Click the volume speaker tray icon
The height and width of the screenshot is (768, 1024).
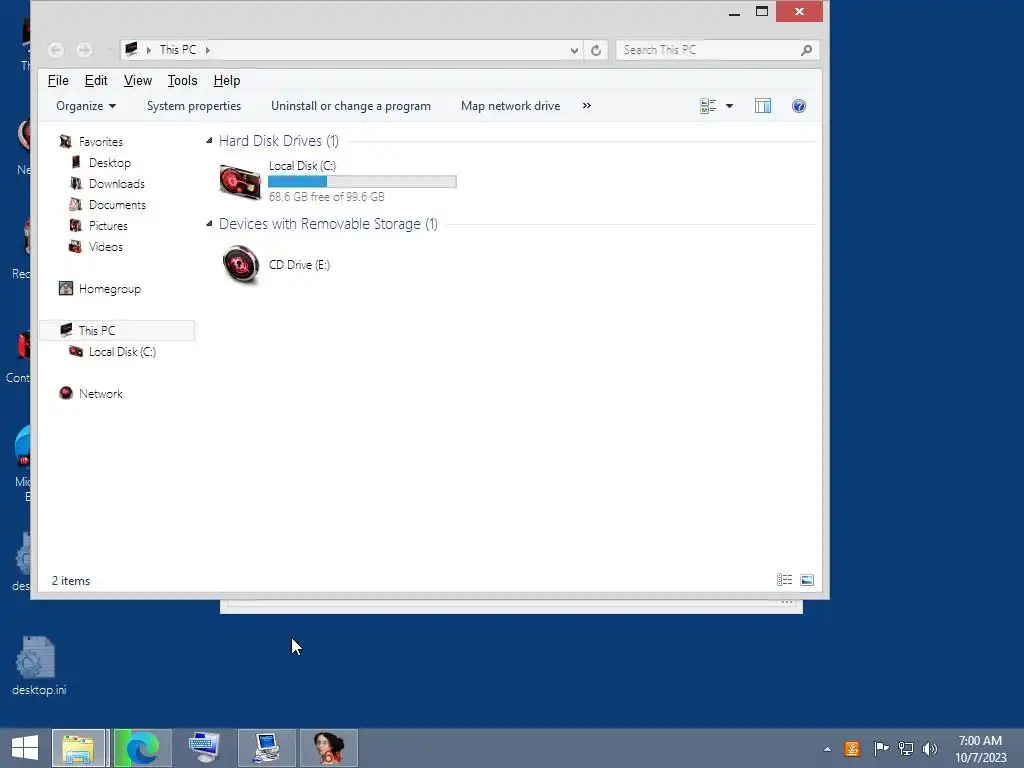930,748
